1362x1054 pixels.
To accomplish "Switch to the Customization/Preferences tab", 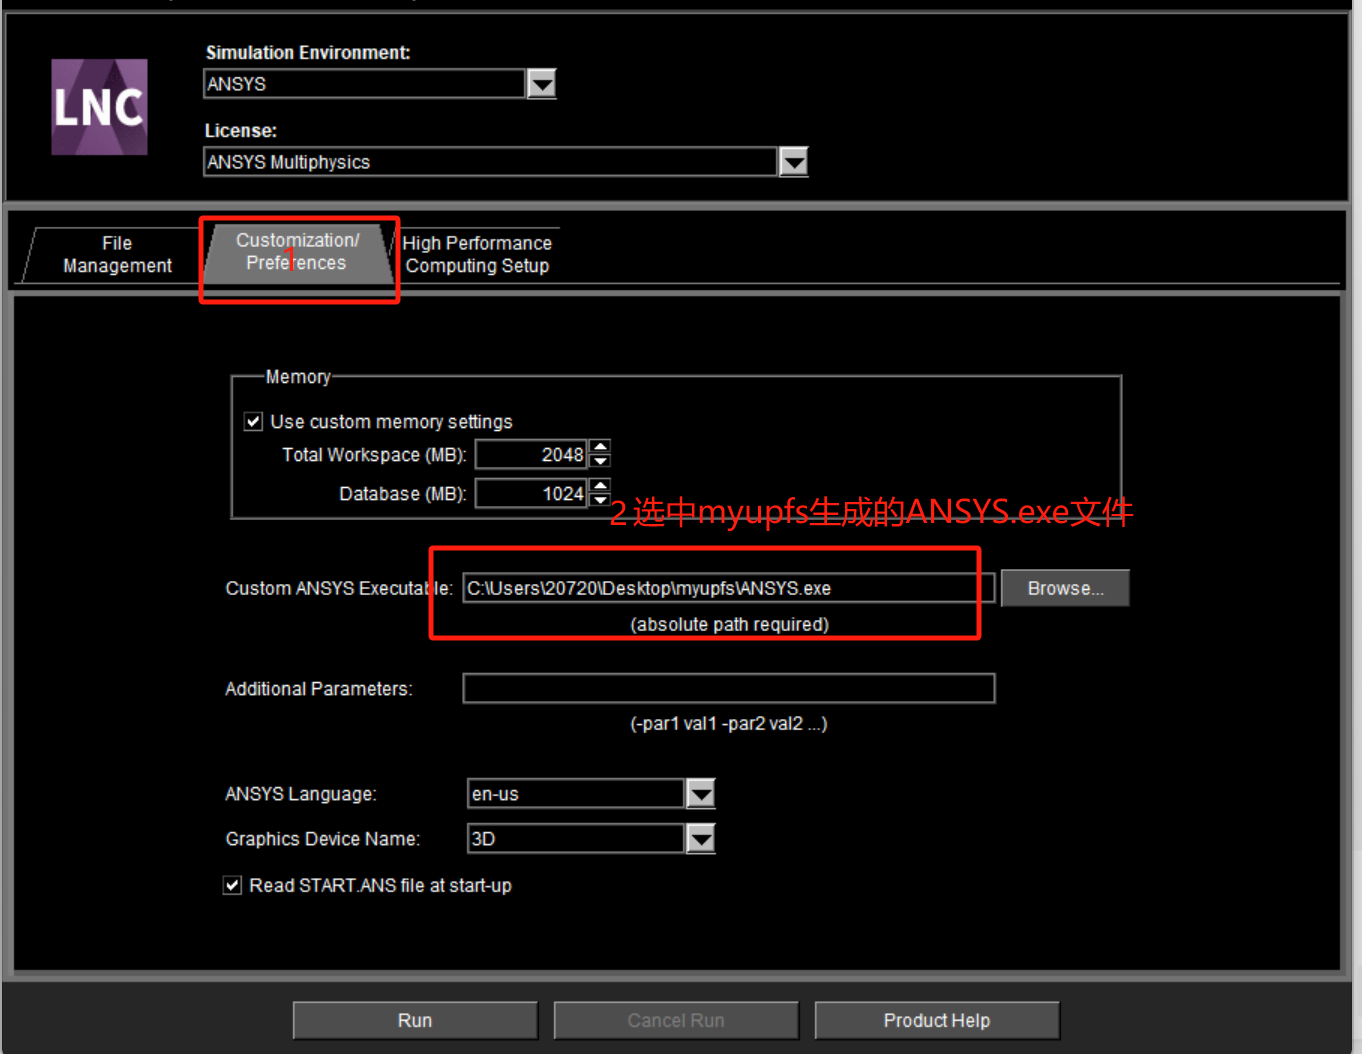I will tap(297, 252).
